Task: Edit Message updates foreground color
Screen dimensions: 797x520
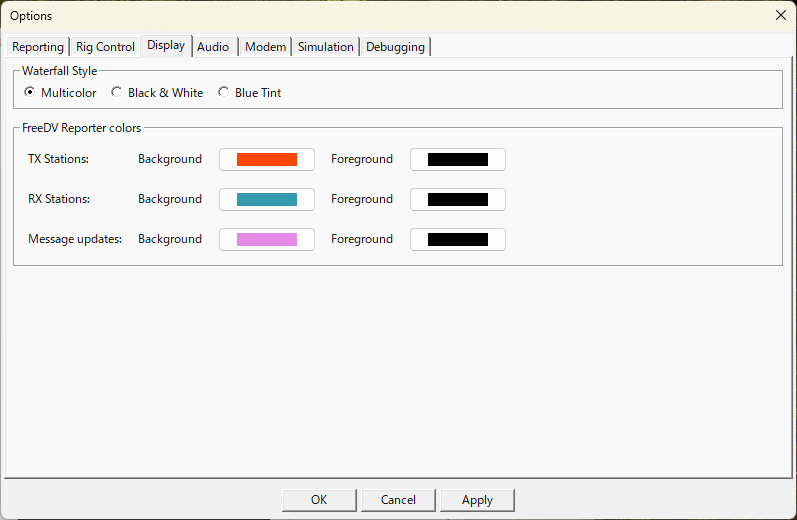Action: [x=458, y=239]
